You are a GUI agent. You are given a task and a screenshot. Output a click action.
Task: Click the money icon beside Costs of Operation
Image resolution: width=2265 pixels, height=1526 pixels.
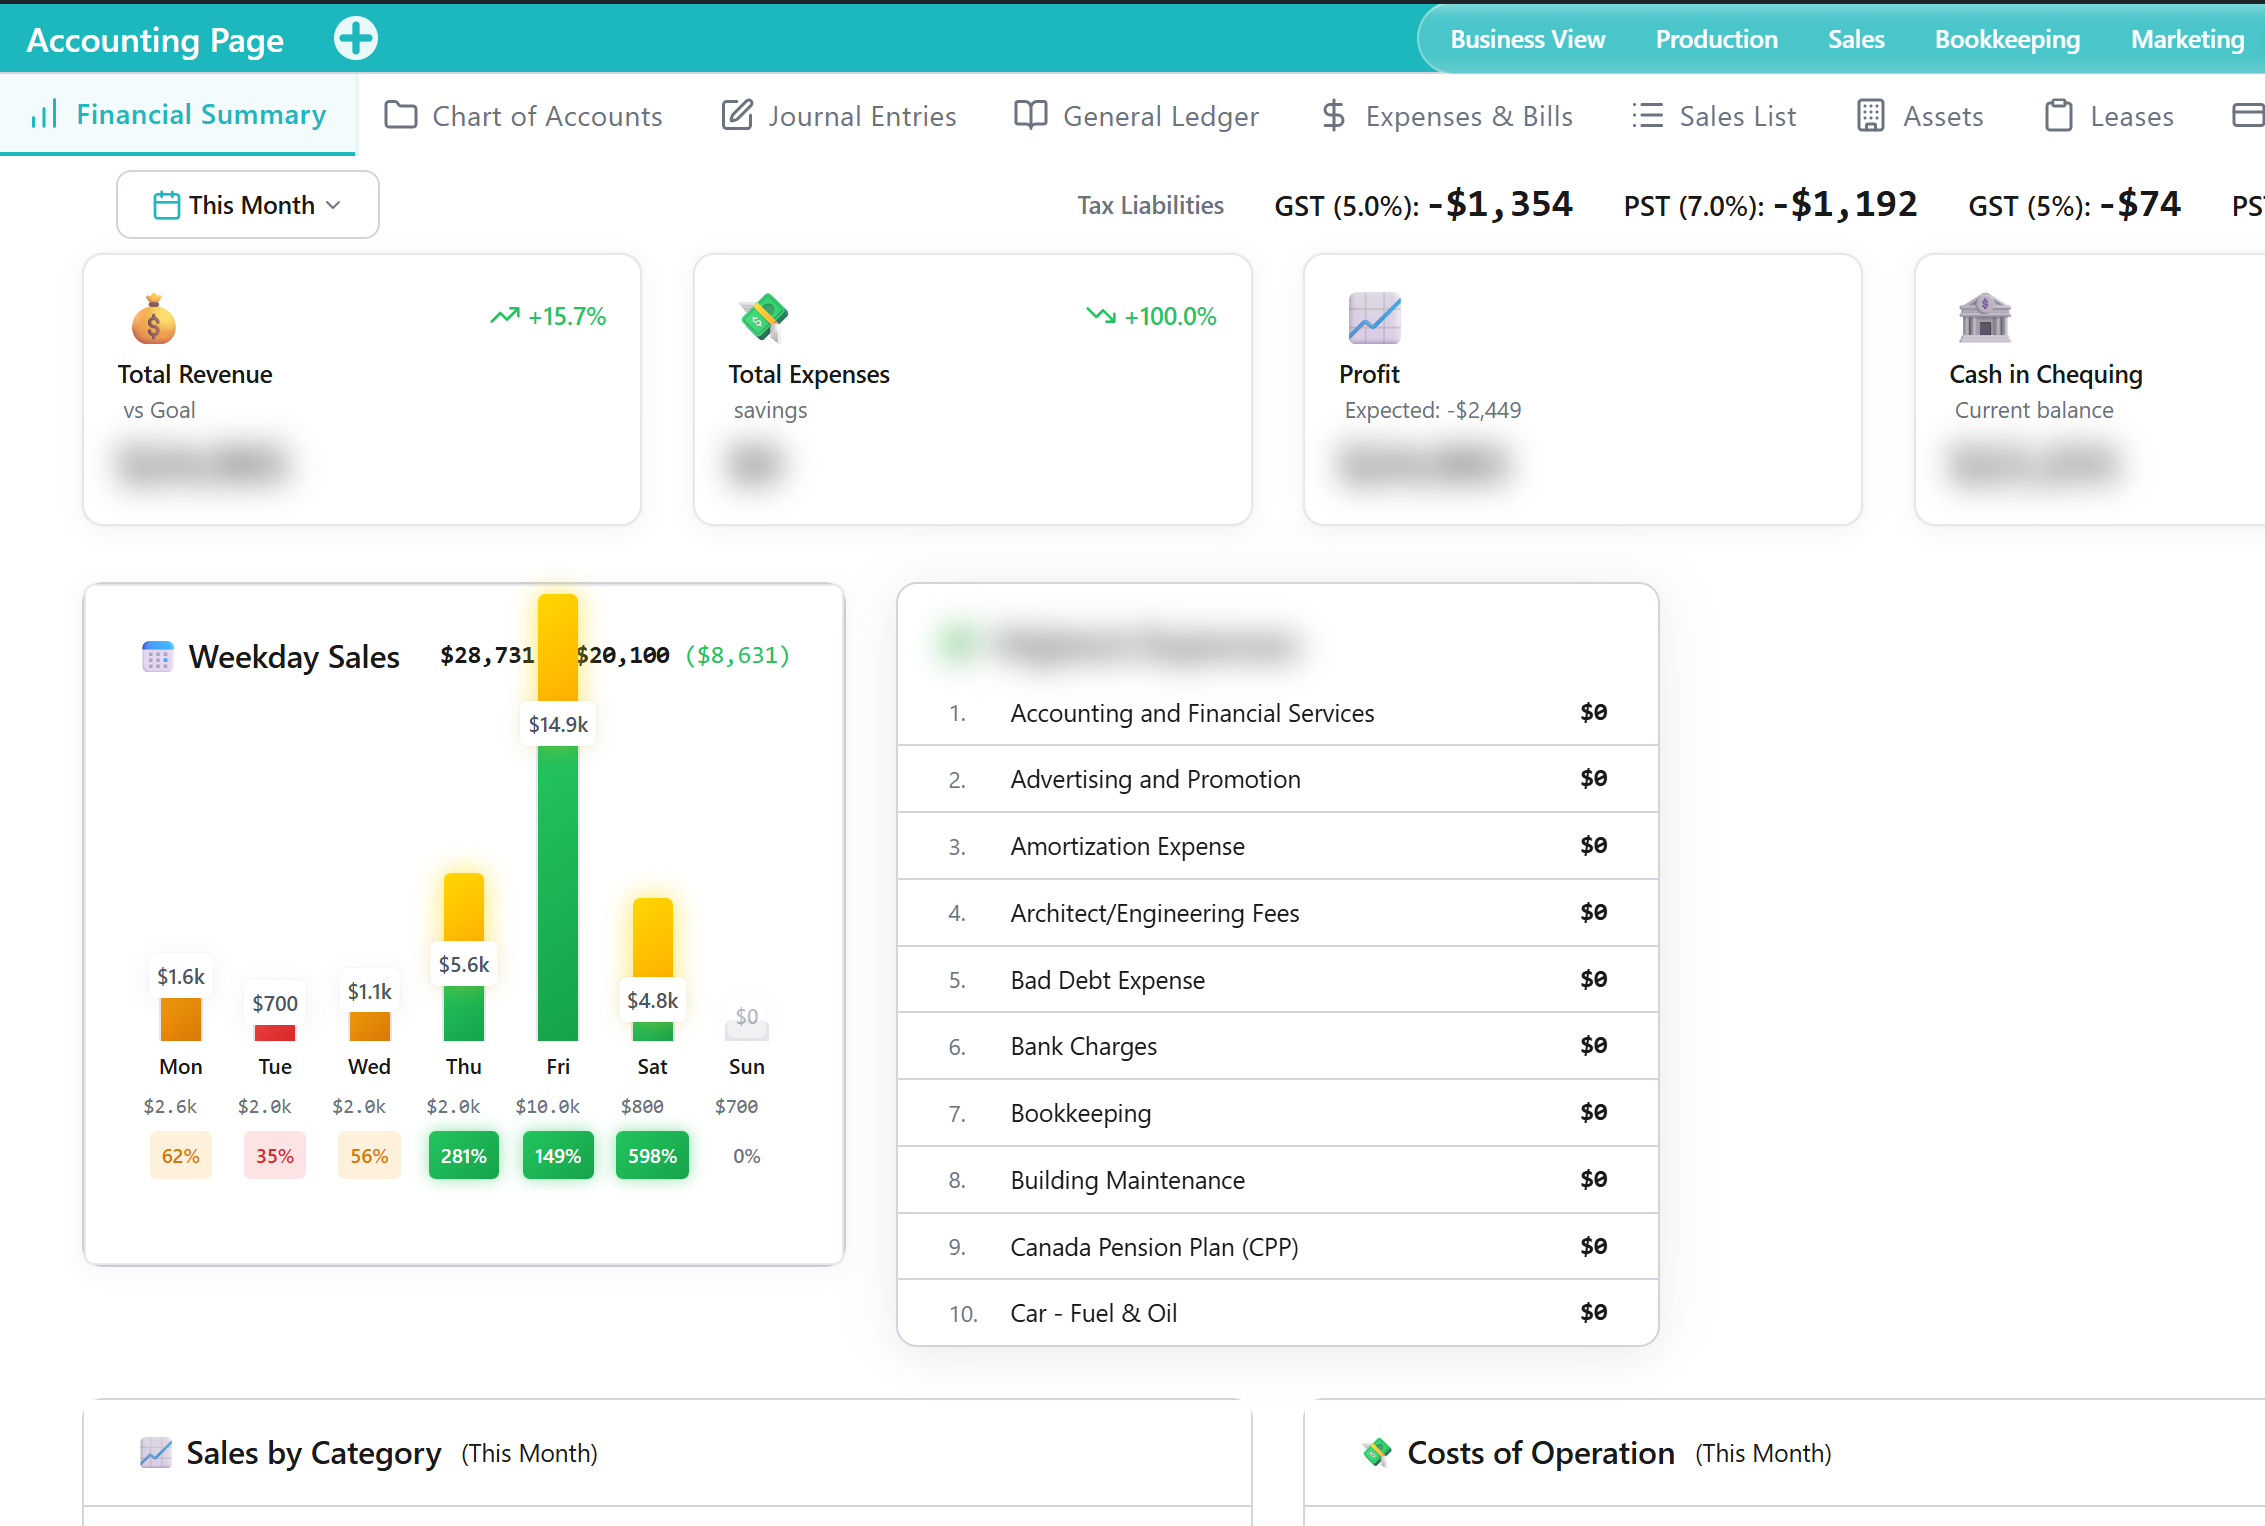pos(1377,1453)
